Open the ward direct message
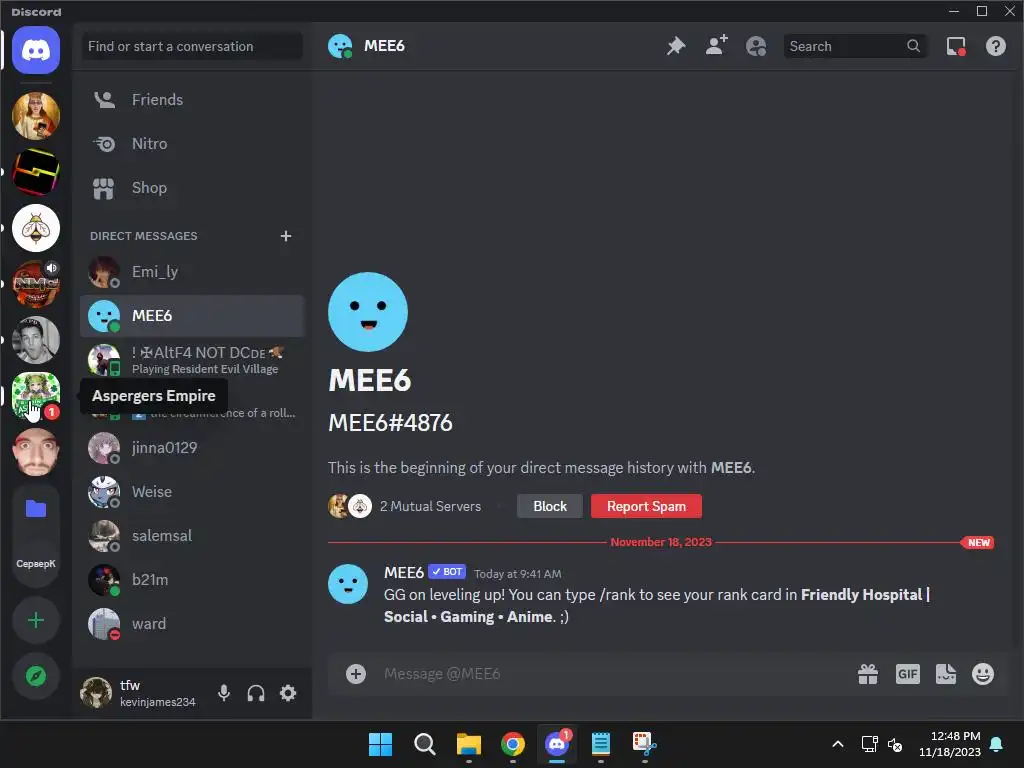The height and width of the screenshot is (768, 1024). [x=192, y=624]
